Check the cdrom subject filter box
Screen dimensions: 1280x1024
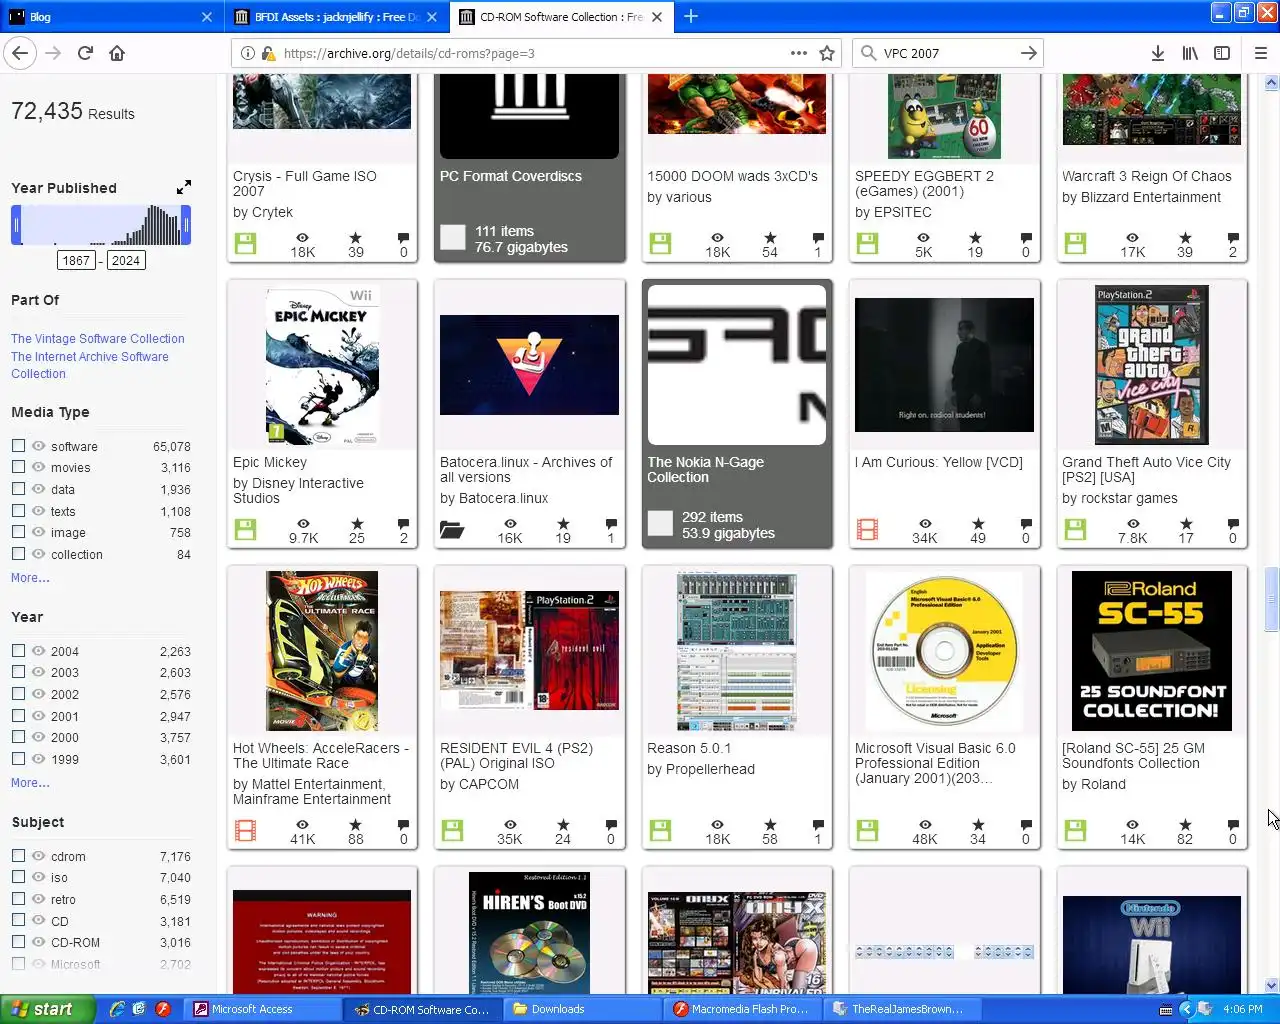coord(18,855)
